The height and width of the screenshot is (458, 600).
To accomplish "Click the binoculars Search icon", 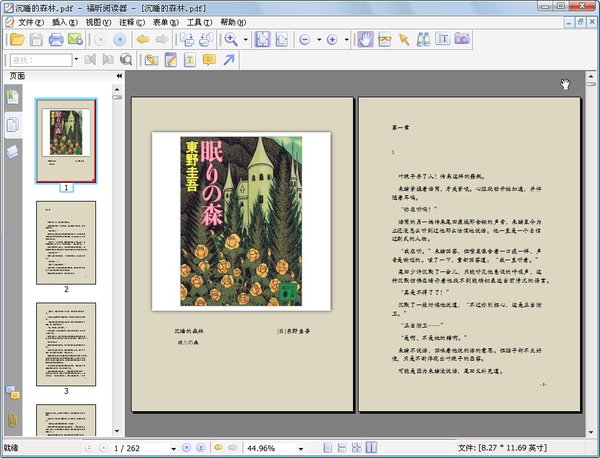I will click(422, 40).
